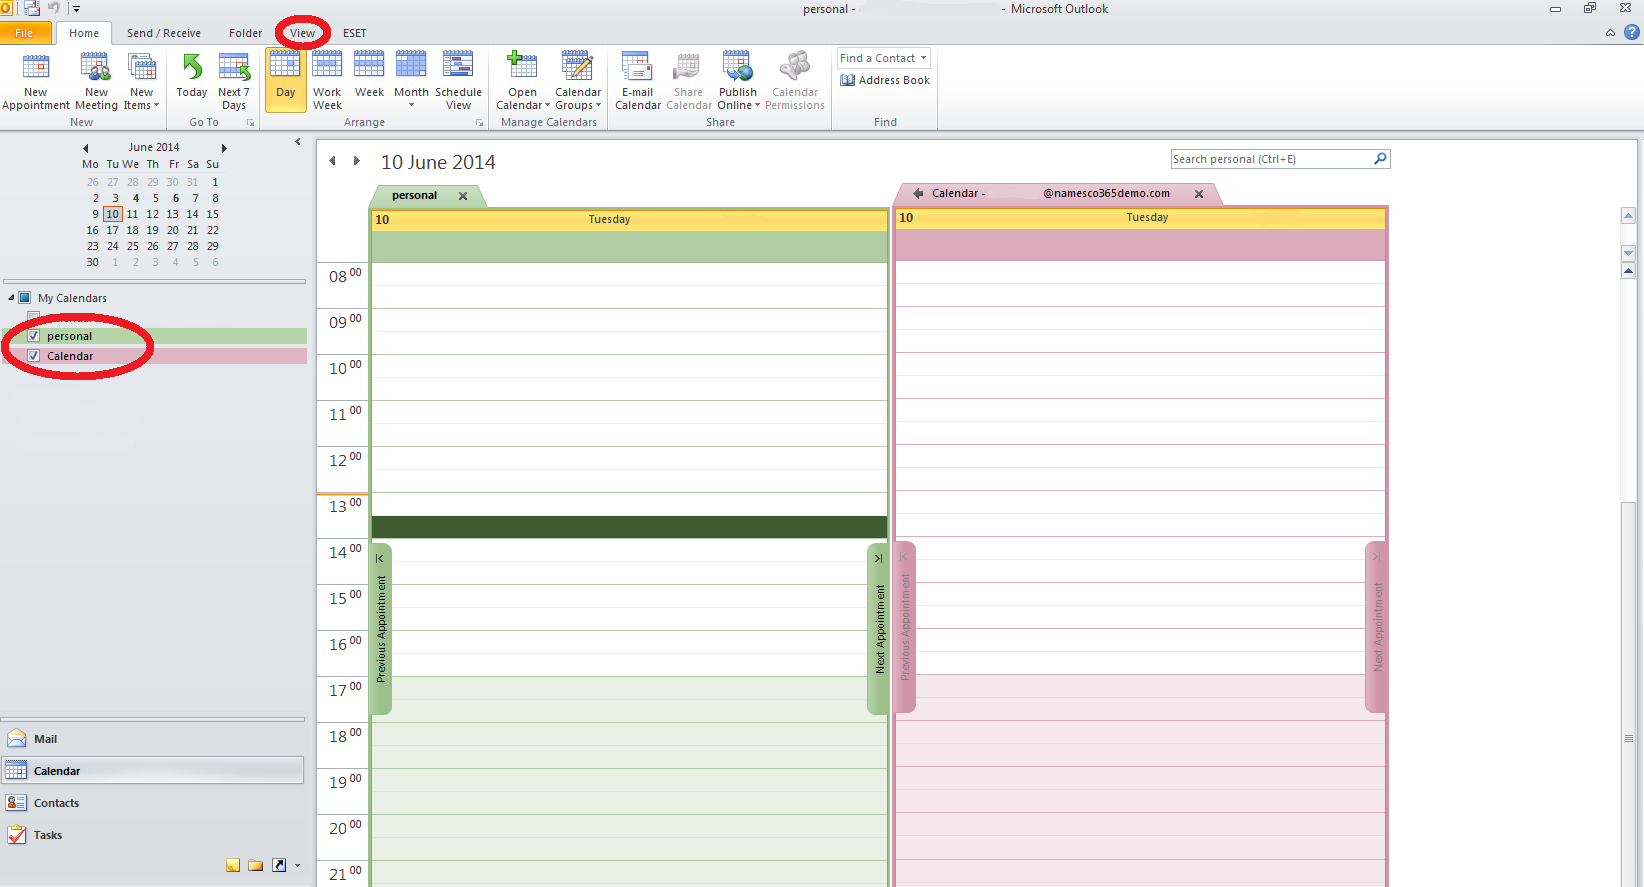Open the Address Book

click(x=885, y=80)
